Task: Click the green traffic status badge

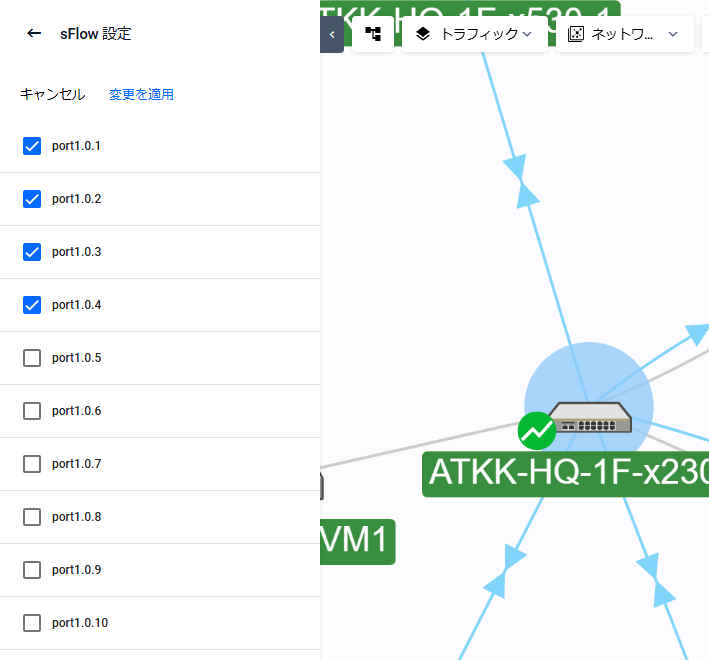Action: pyautogui.click(x=537, y=431)
